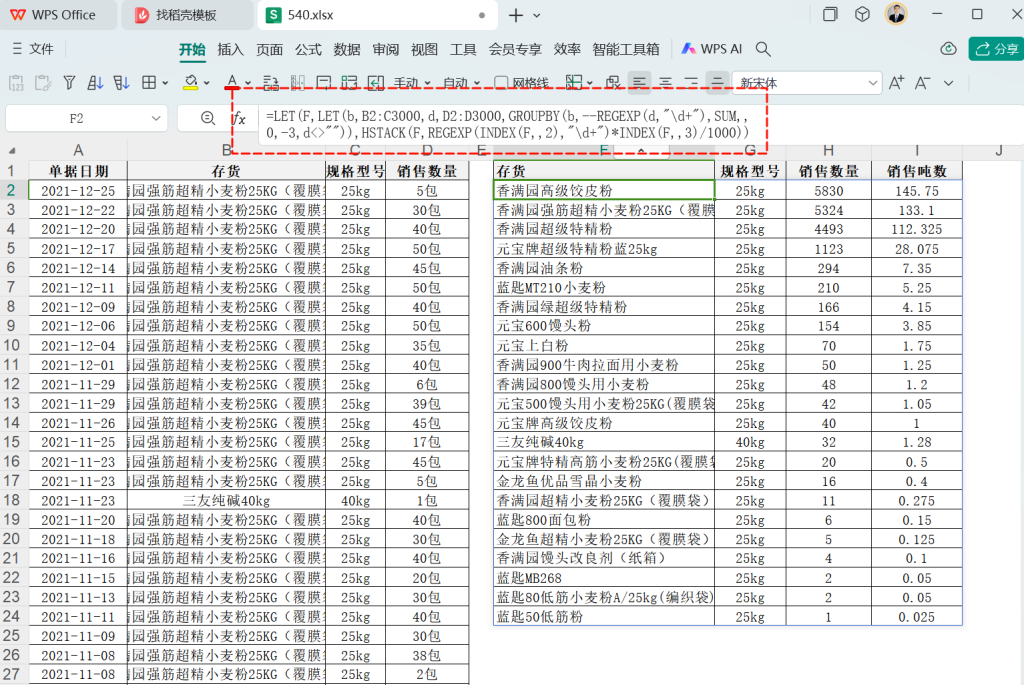Click cell 香满园高级饺皮粉
The image size is (1024, 685).
point(604,191)
